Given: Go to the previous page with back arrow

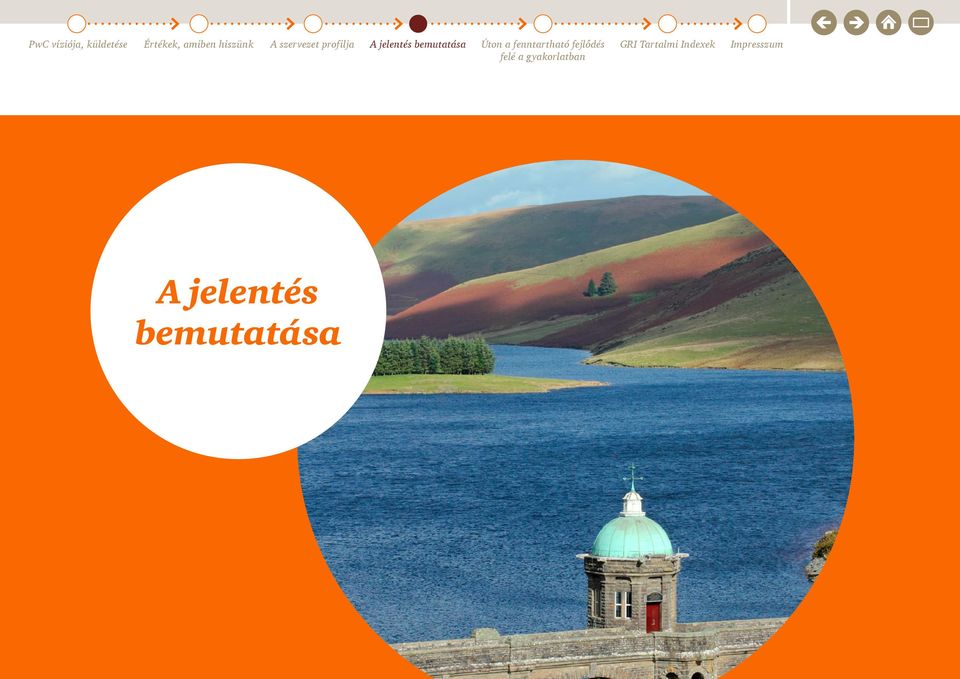Looking at the screenshot, I should (823, 23).
